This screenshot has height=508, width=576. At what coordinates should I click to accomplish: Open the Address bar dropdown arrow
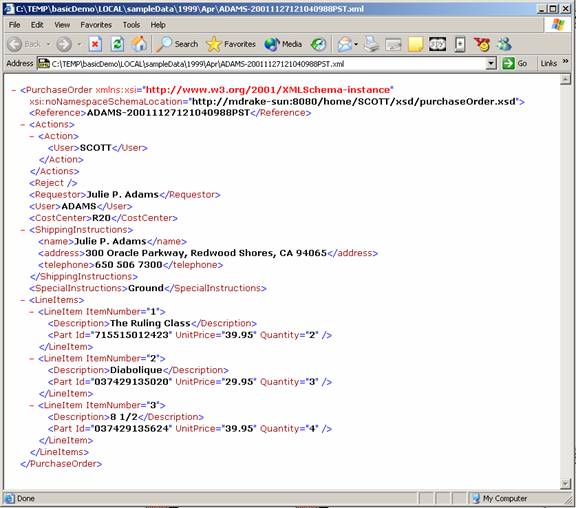pyautogui.click(x=491, y=64)
